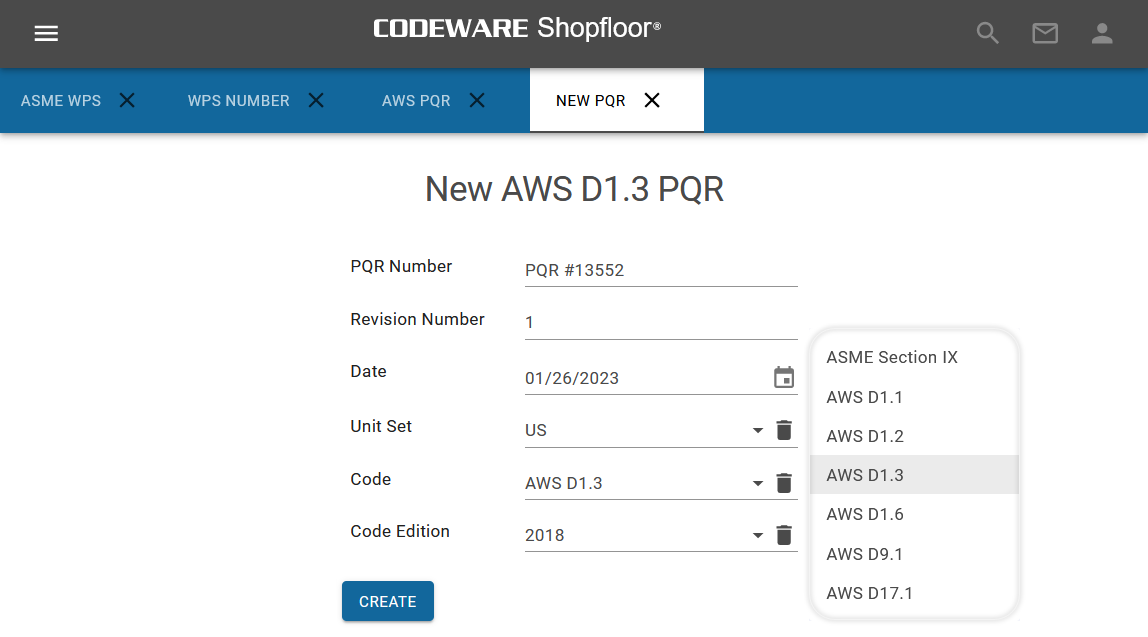Image resolution: width=1148 pixels, height=637 pixels.
Task: Click the 'New AWS D1.3 PQR' heading
Action: [574, 189]
